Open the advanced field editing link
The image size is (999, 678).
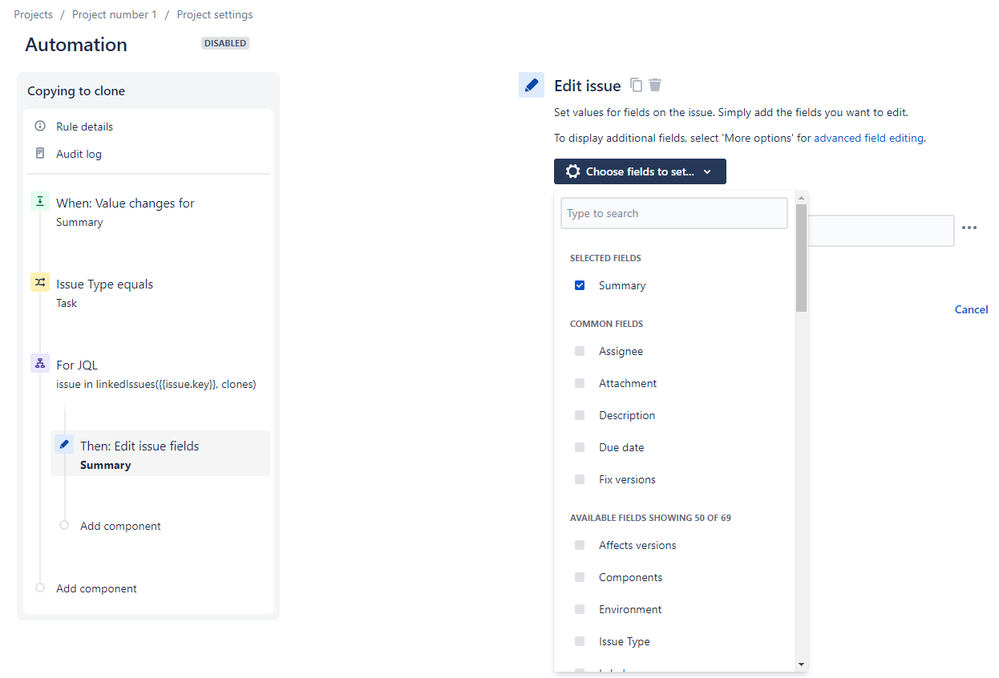[x=868, y=138]
